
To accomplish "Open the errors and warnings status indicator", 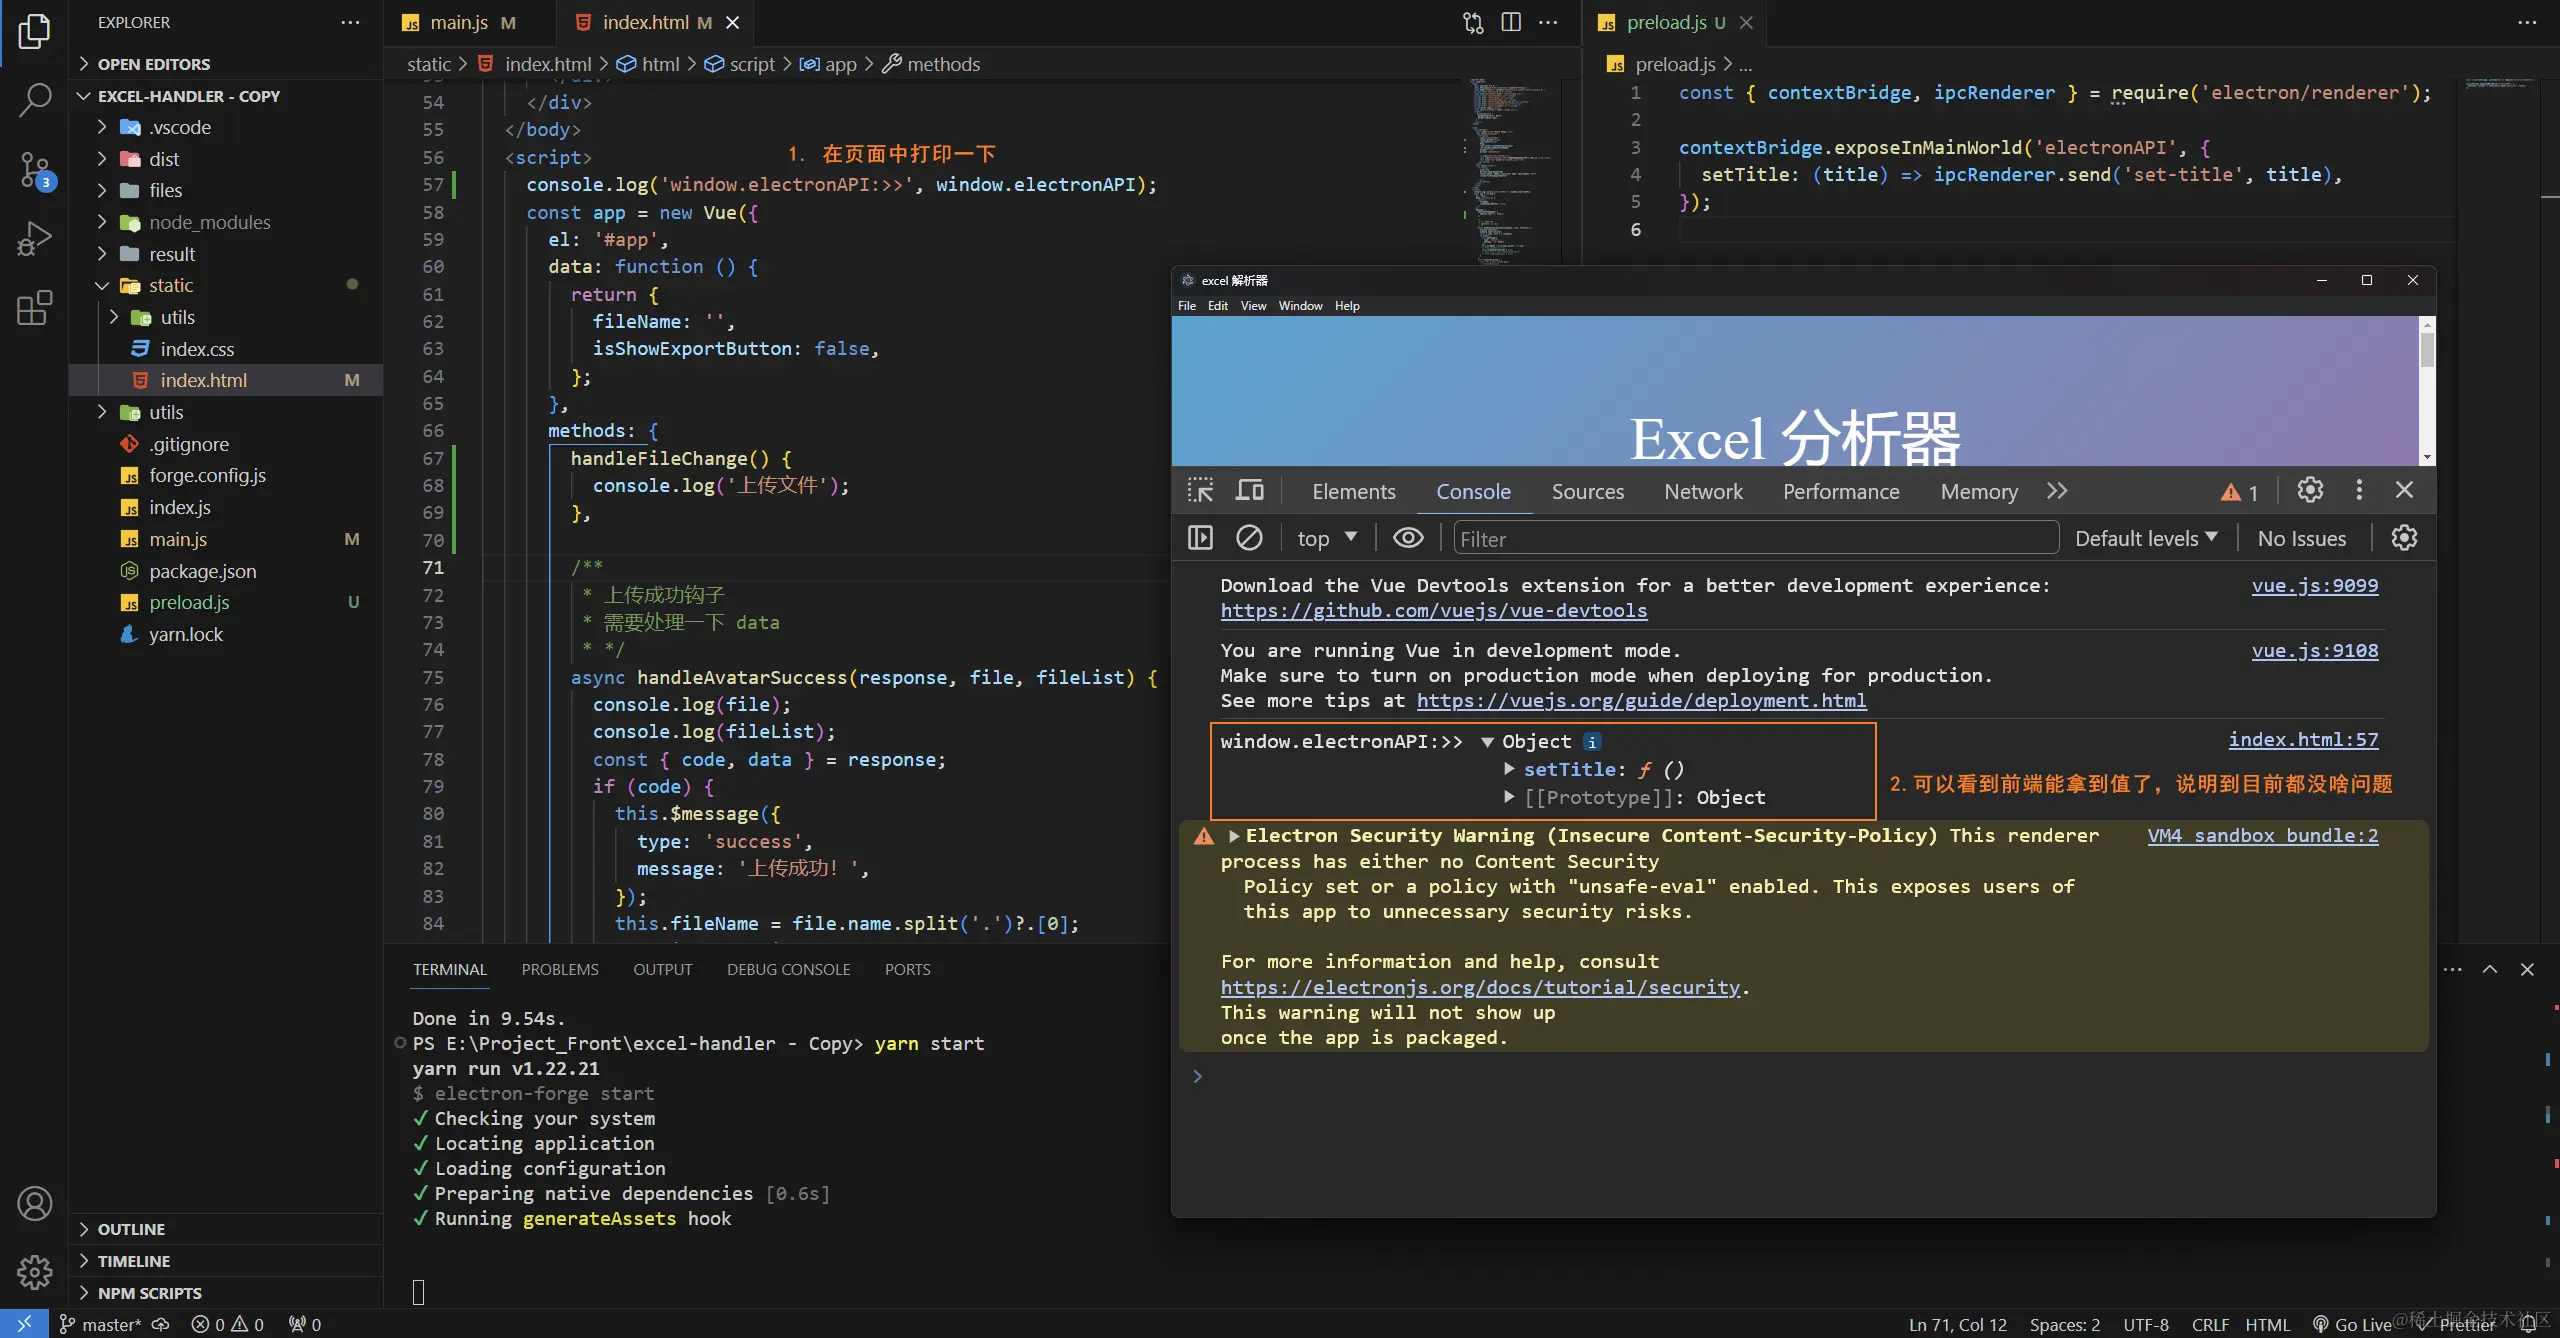I will 228,1324.
